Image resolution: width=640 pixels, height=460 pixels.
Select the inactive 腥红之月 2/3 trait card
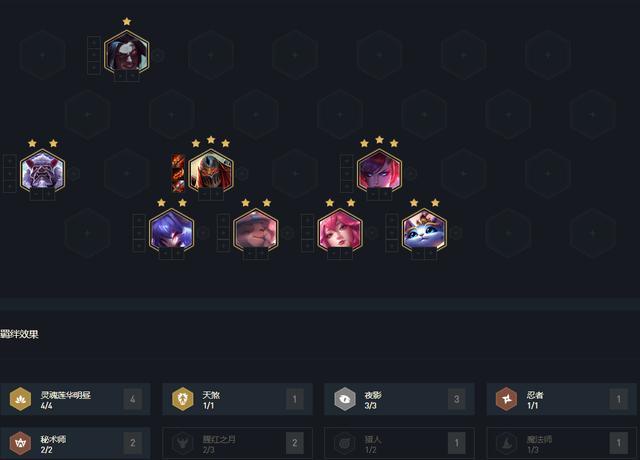click(238, 443)
